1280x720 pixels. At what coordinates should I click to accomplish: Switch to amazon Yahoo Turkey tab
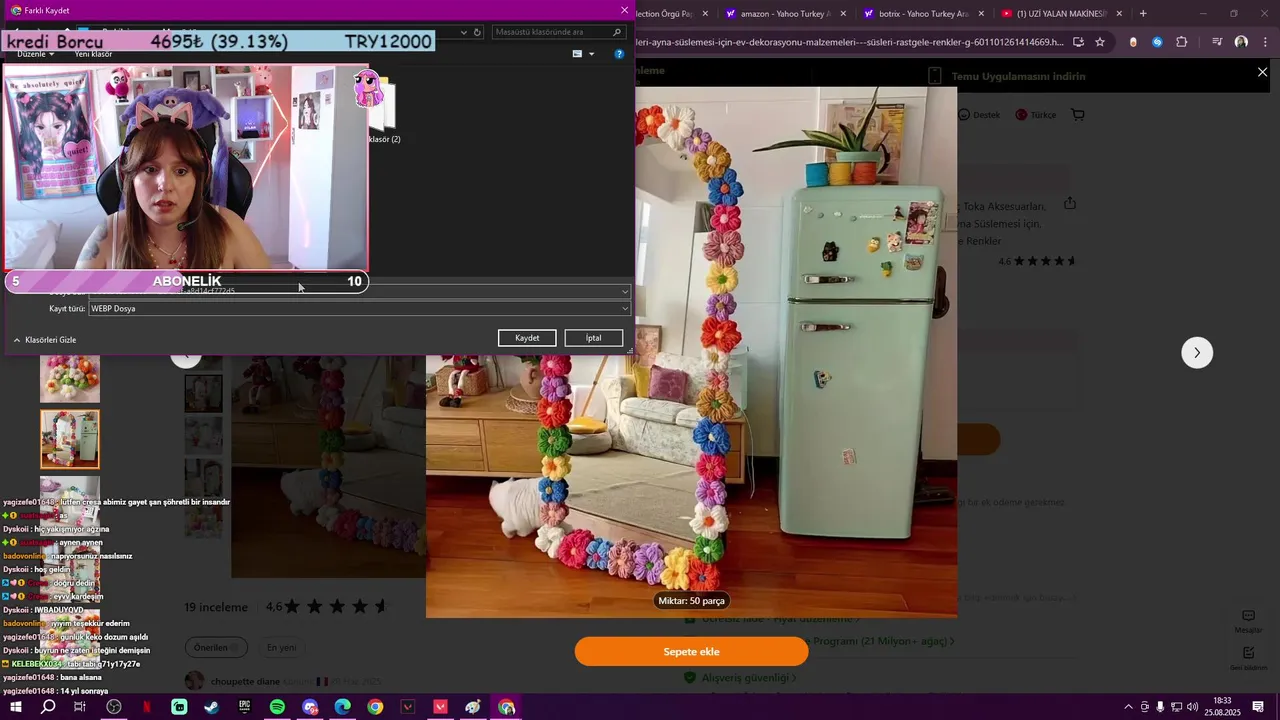pyautogui.click(x=784, y=14)
